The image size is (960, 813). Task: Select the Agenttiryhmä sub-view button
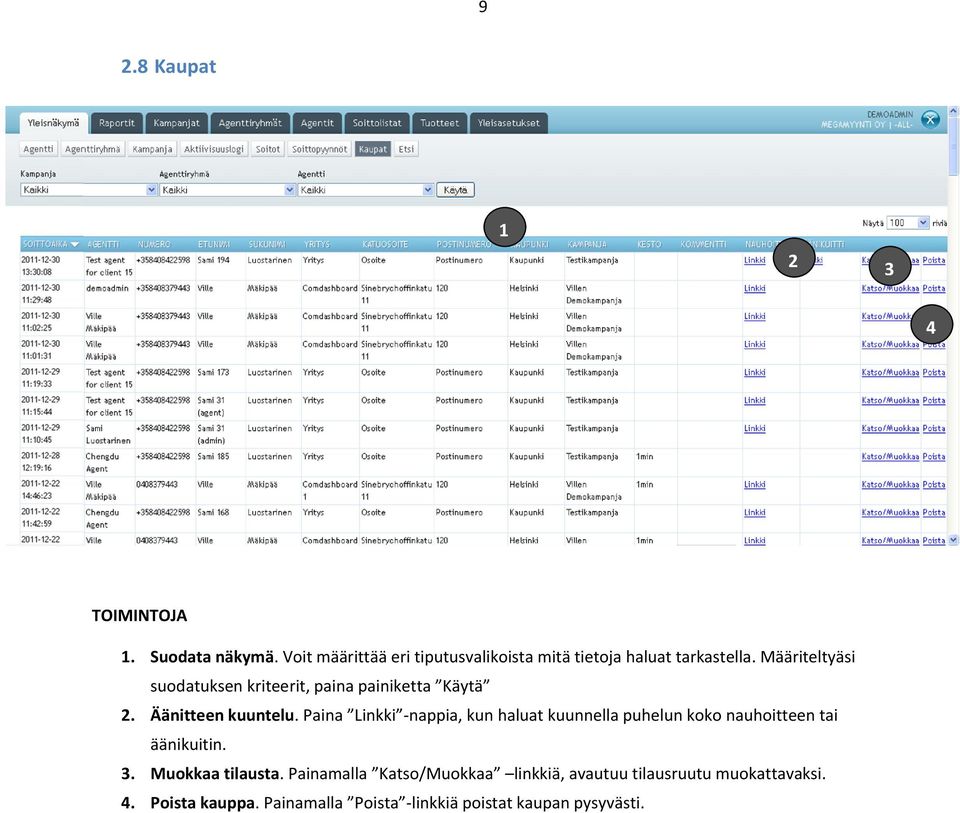click(92, 149)
